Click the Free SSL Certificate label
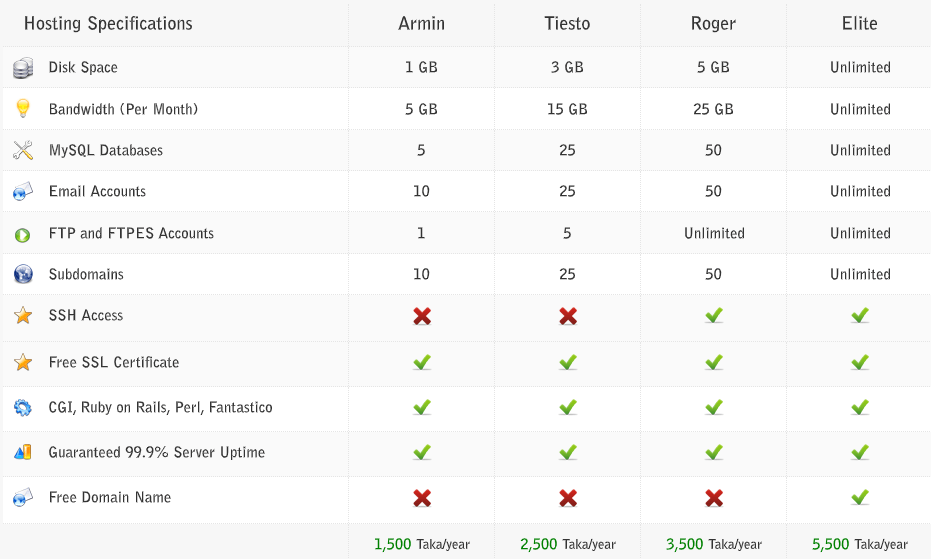The height and width of the screenshot is (559, 931). point(114,362)
